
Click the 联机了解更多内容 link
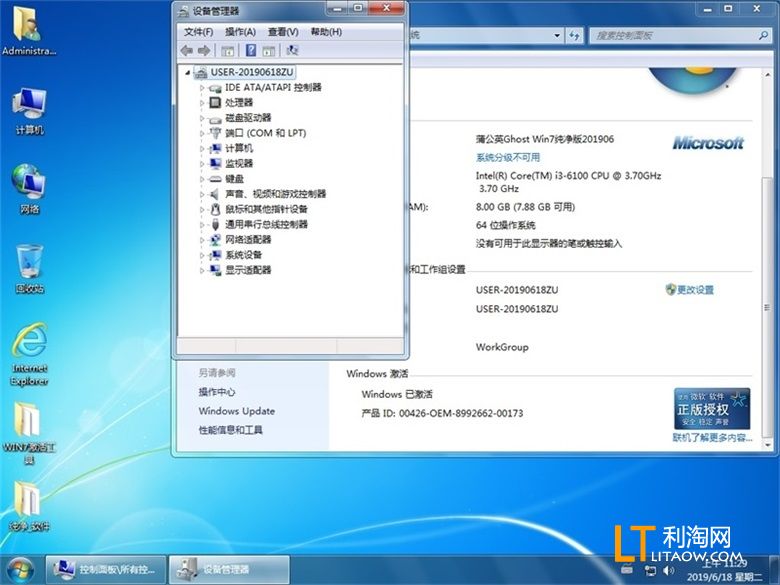[x=712, y=437]
